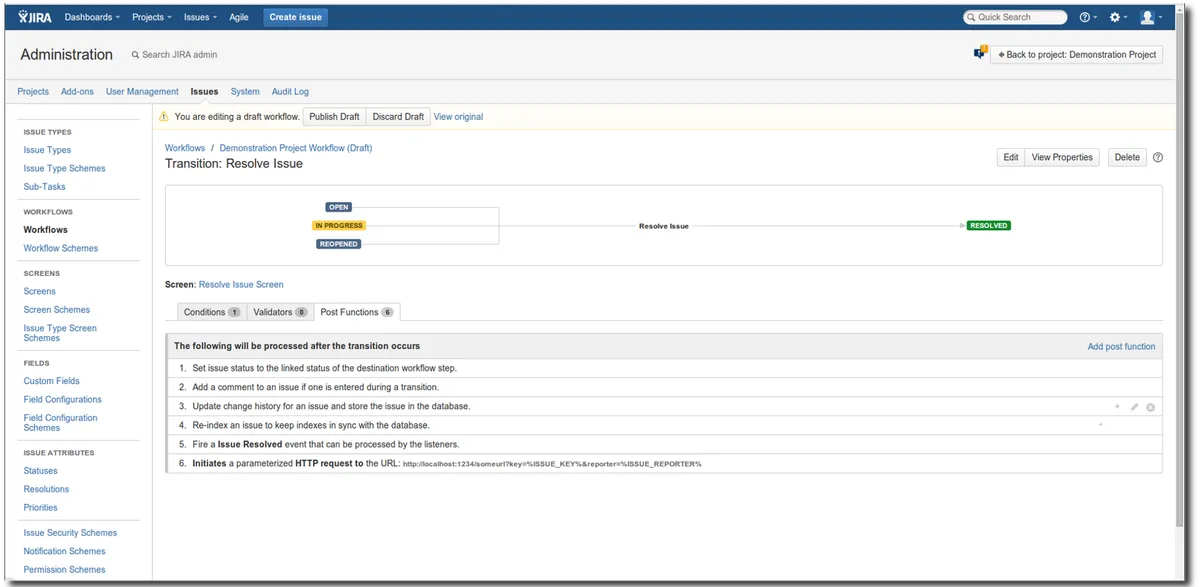1200x587 pixels.
Task: Open the Agile menu
Action: (239, 17)
